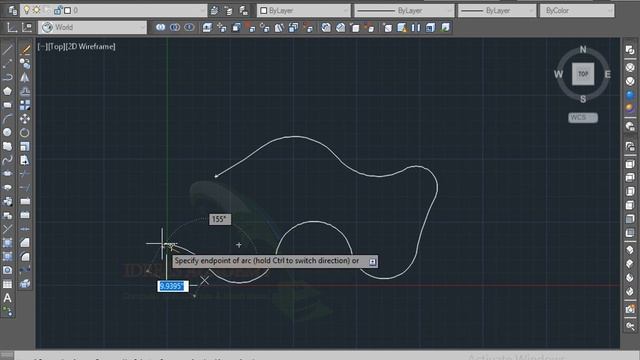
Task: Open the World UCS dropdown
Action: [x=93, y=27]
